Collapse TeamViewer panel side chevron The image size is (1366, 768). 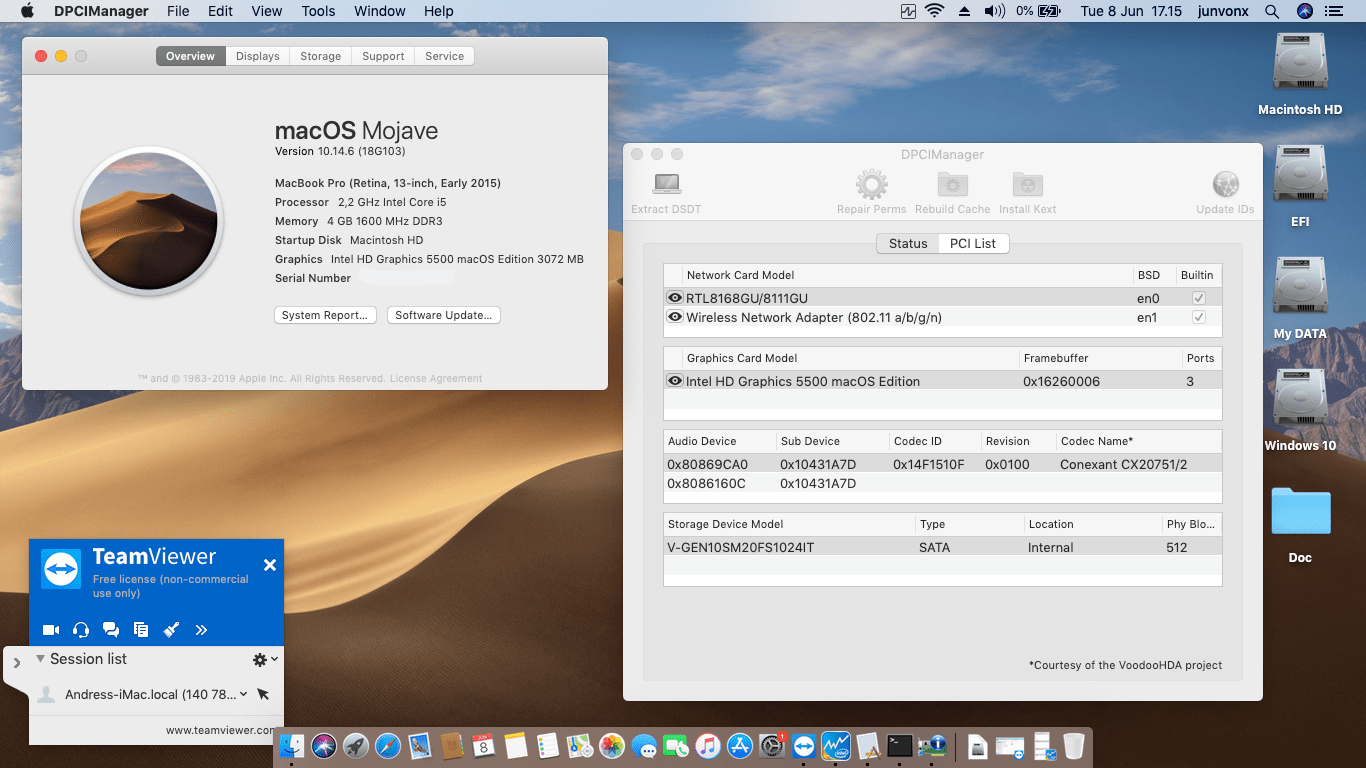[17, 662]
